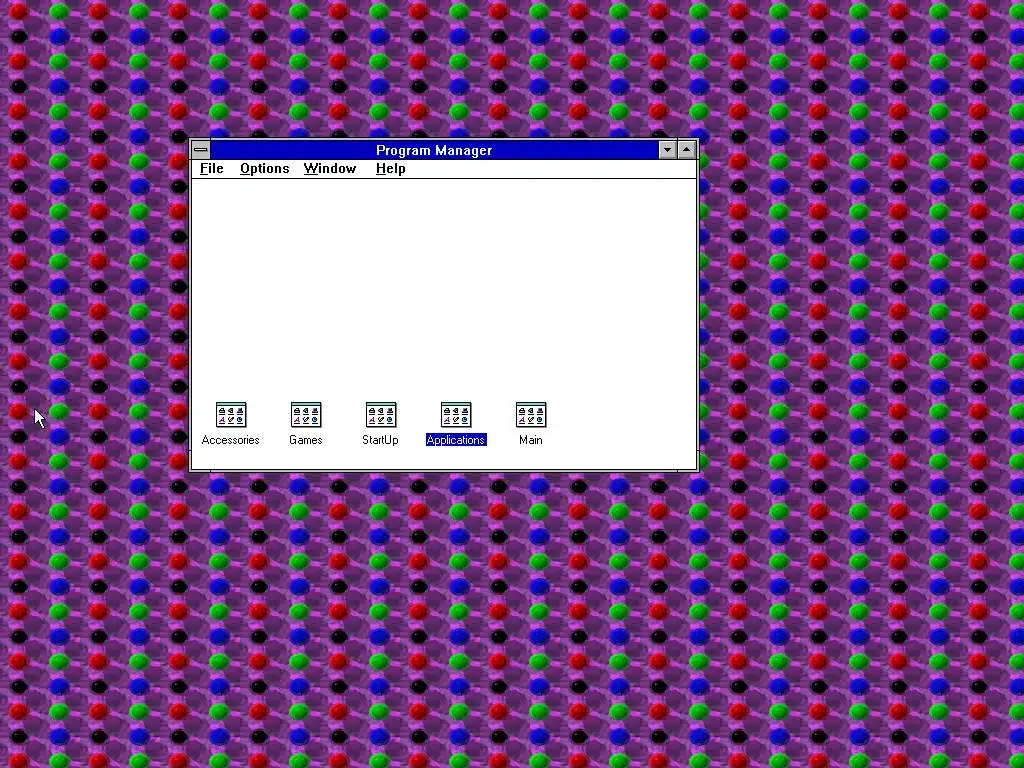Click the Main label text

click(531, 440)
